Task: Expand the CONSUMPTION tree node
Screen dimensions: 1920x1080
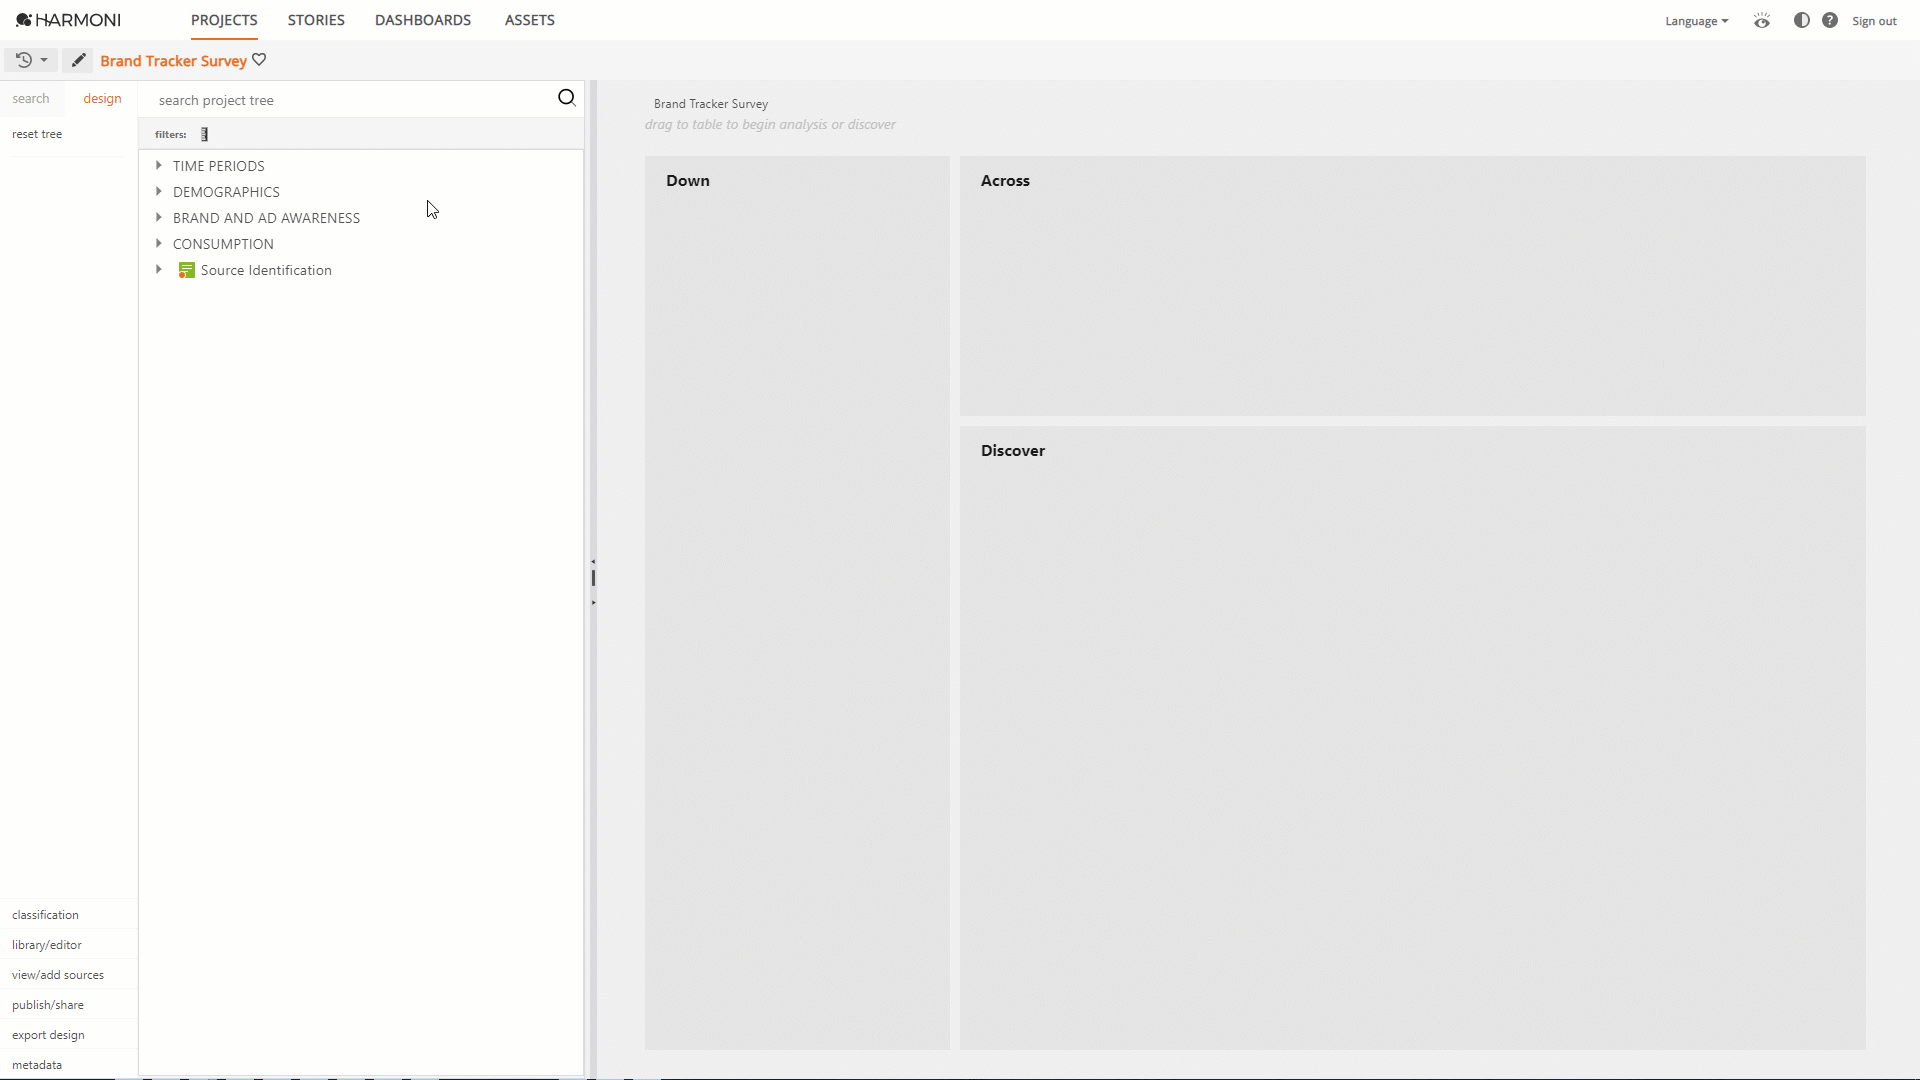Action: [x=158, y=243]
